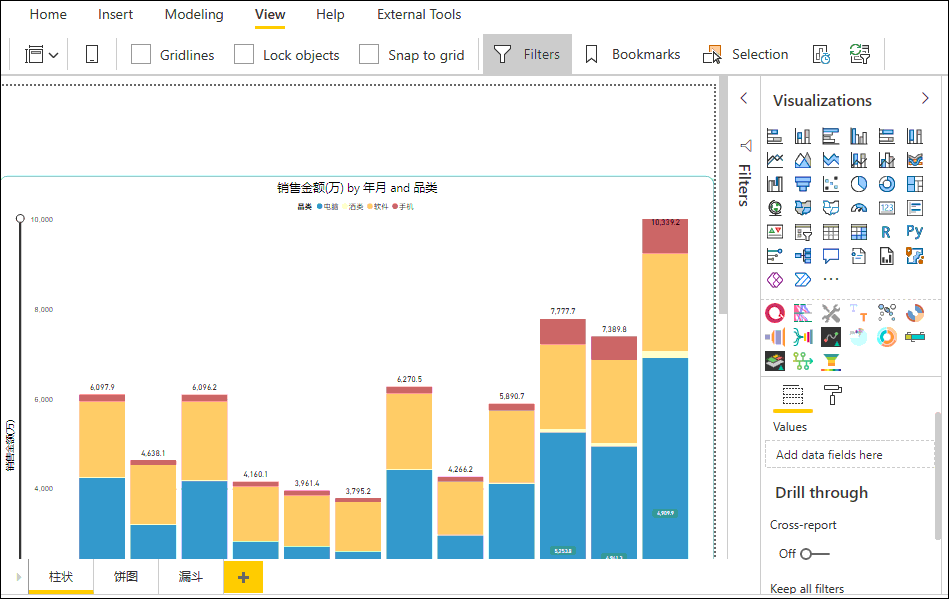The image size is (949, 599).
Task: Tick the Snap to grid checkbox
Action: (x=369, y=54)
